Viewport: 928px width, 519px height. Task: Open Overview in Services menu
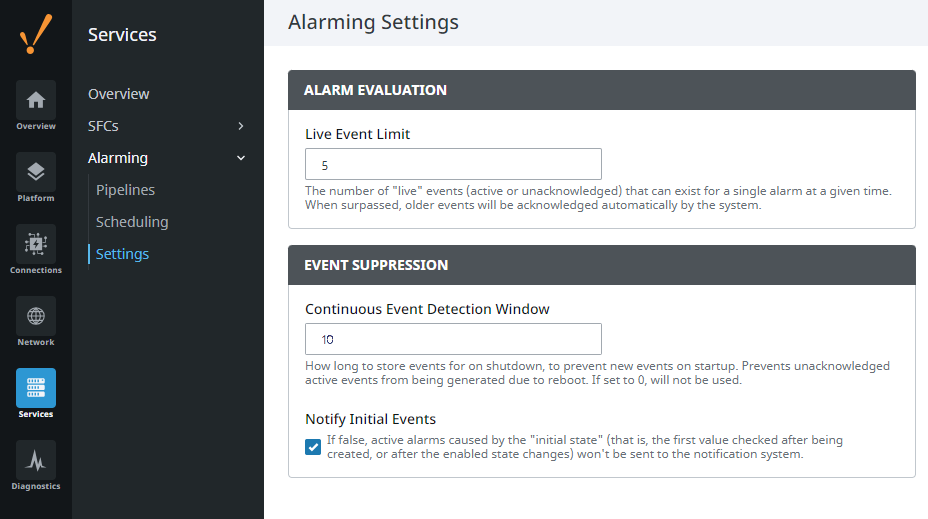pos(118,94)
